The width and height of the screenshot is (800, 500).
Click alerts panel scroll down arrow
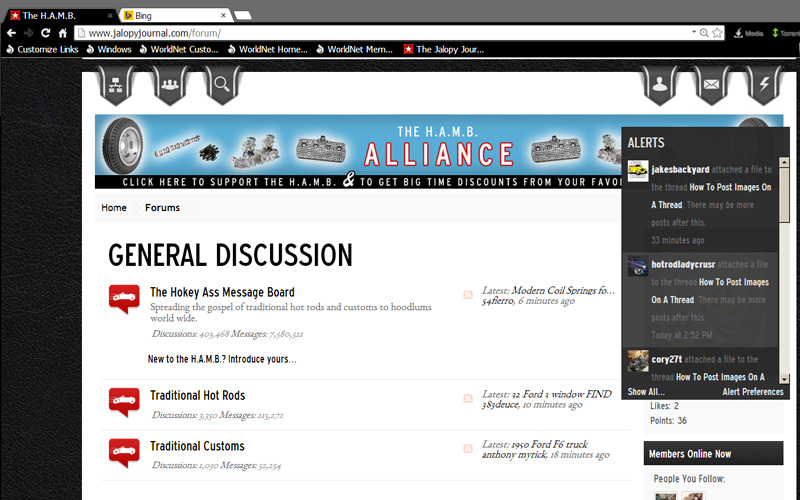[784, 379]
